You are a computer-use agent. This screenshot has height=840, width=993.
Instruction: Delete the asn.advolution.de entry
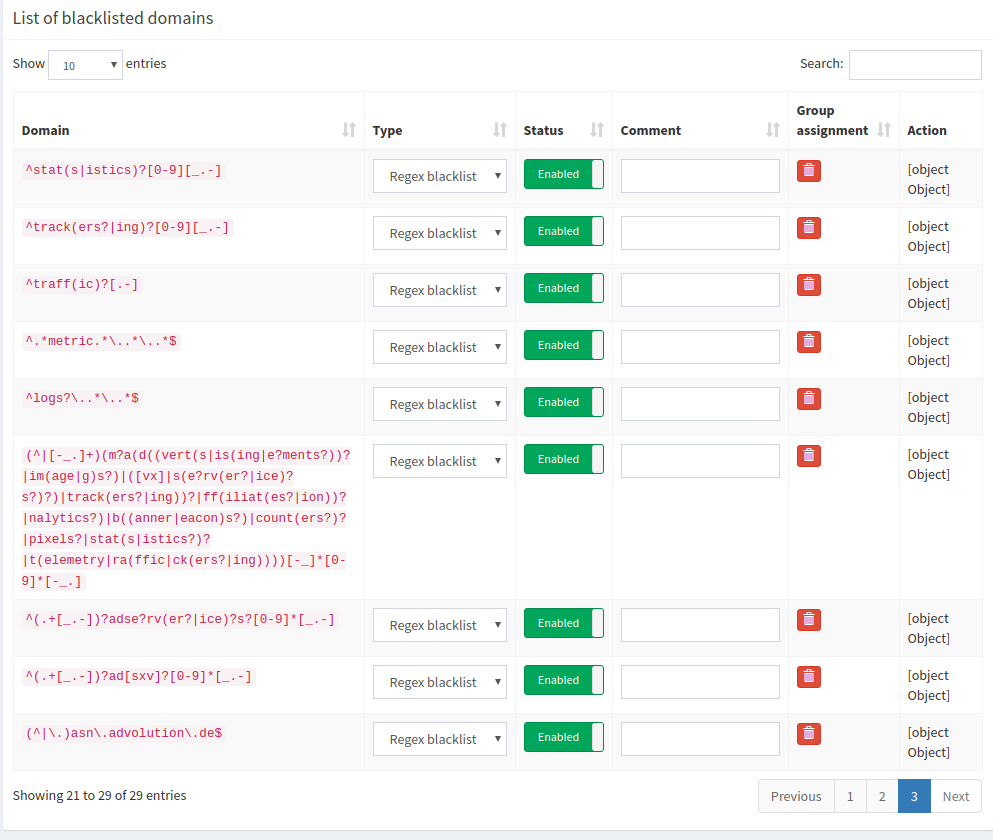(809, 734)
